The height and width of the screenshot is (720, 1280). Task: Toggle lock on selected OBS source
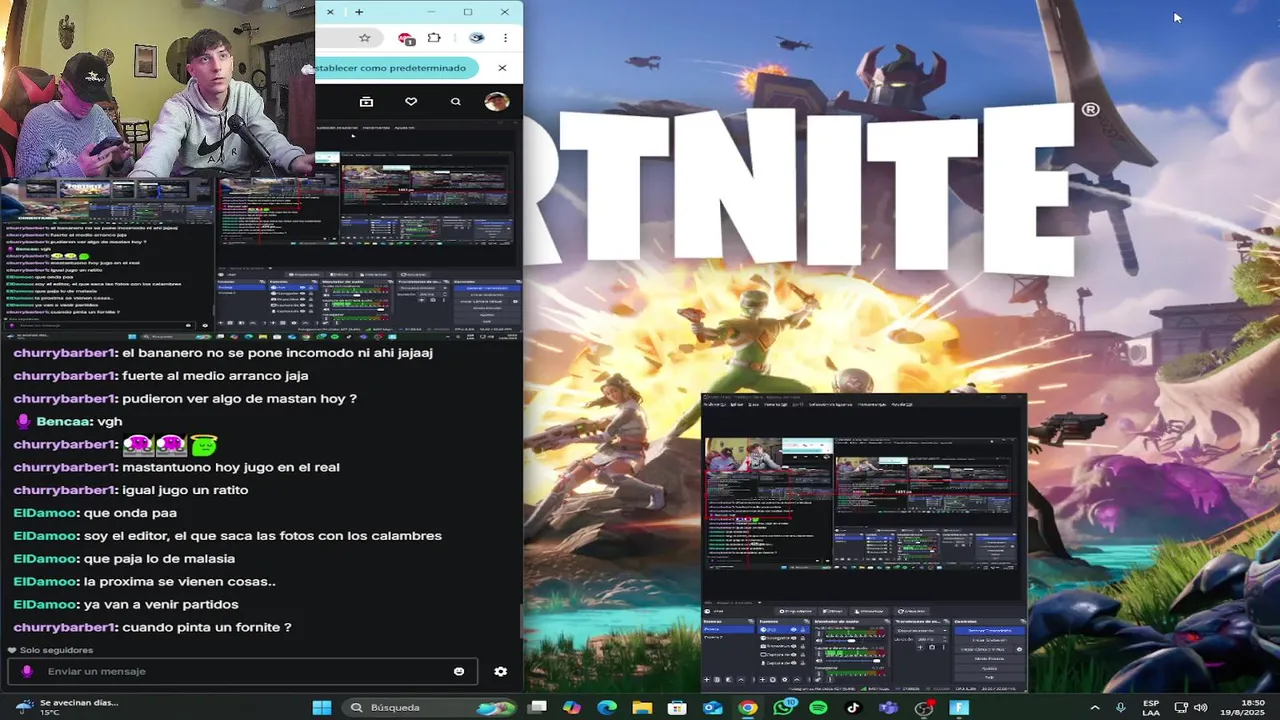pos(803,630)
